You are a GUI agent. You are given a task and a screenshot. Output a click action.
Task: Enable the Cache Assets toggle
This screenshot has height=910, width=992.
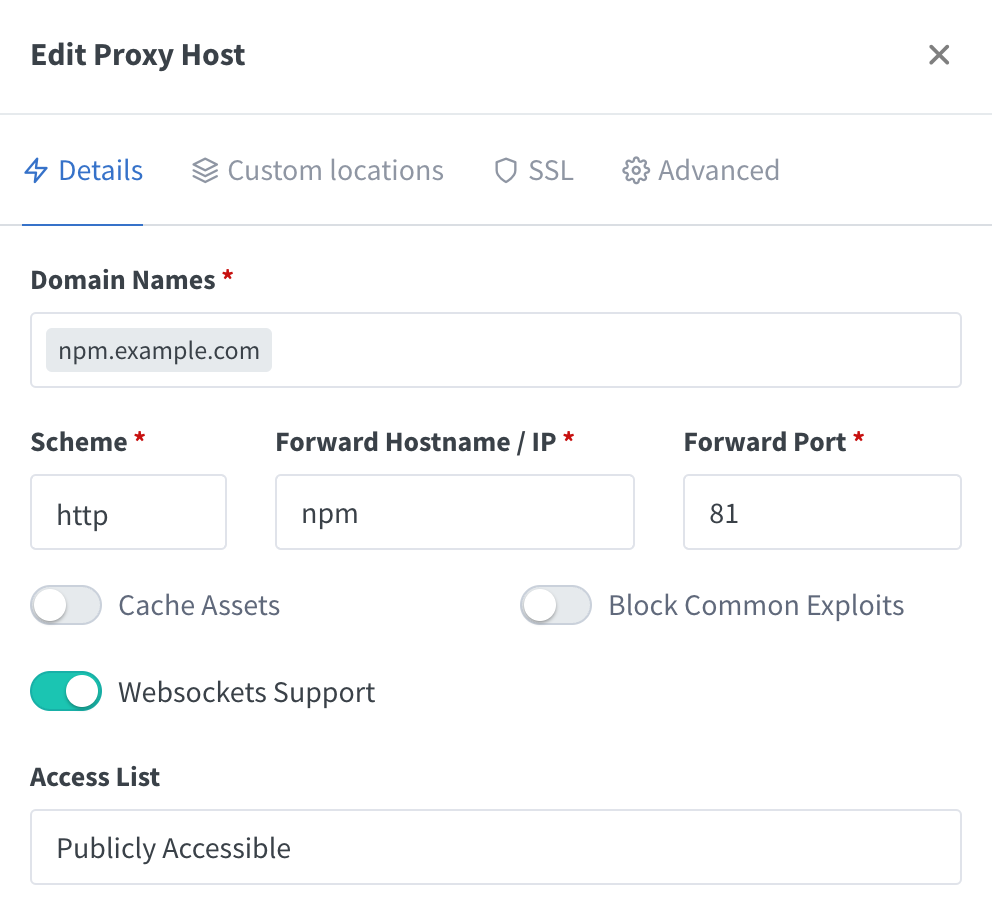point(66,605)
